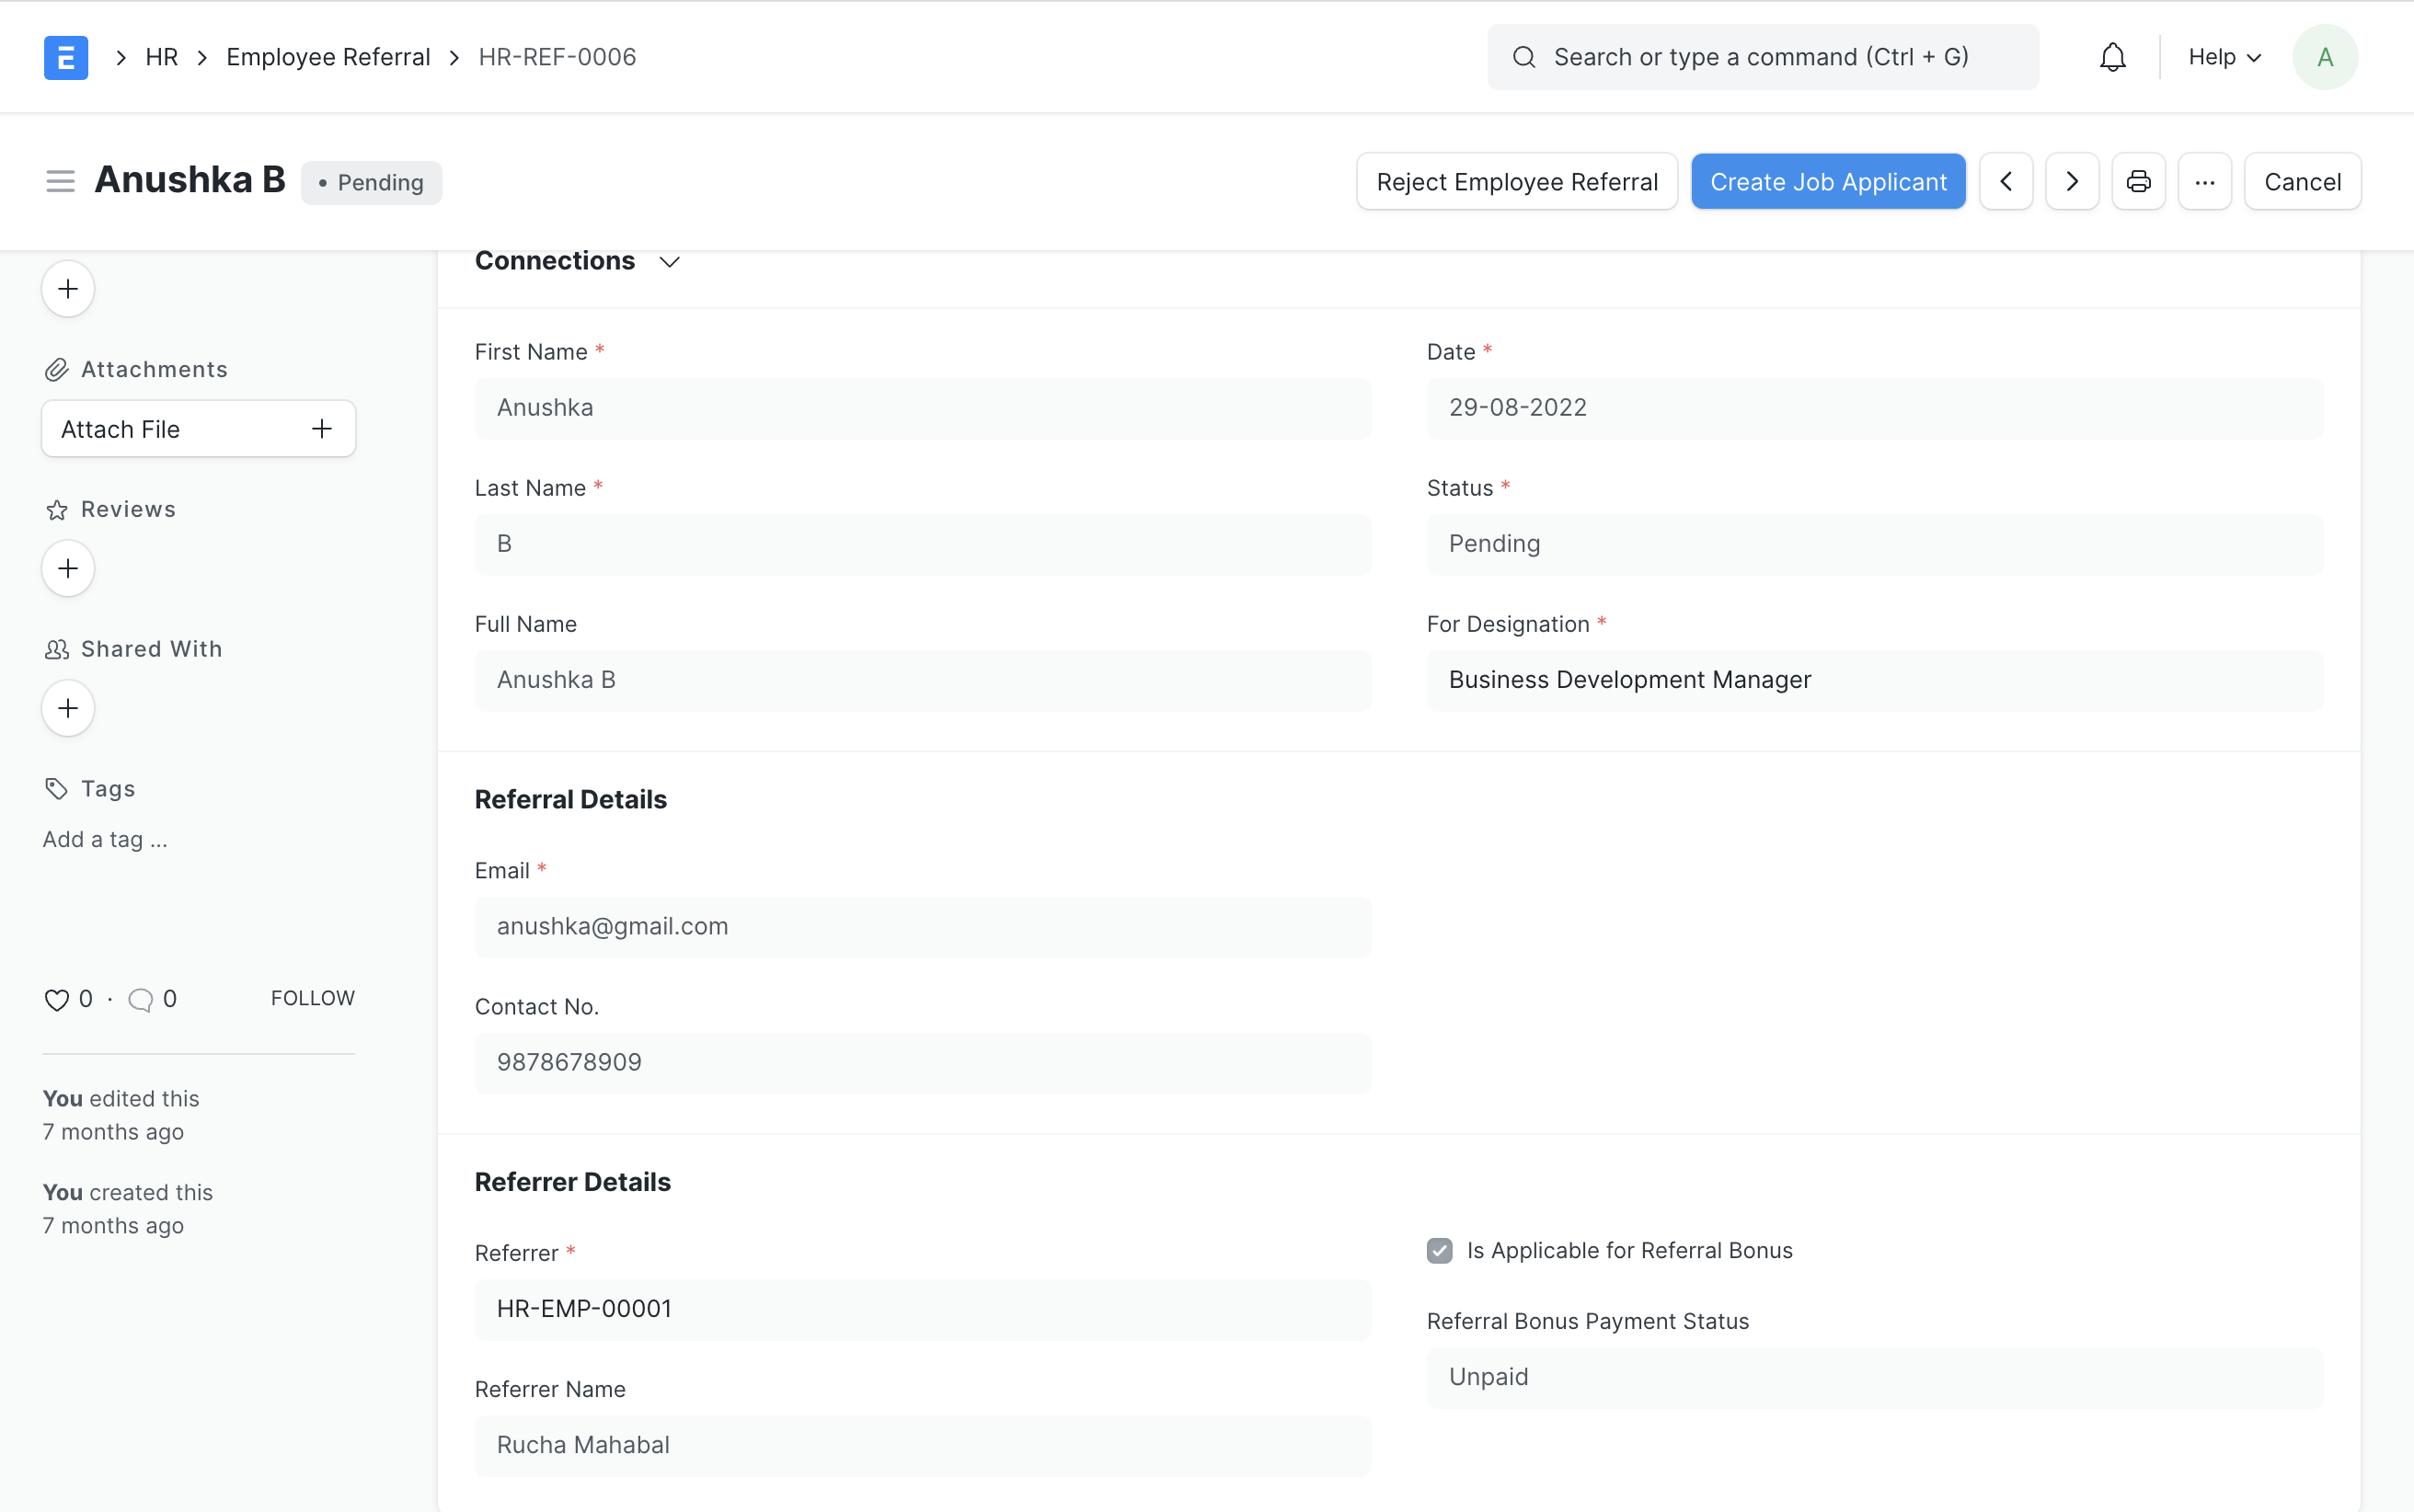Open the HR breadcrumb link
This screenshot has height=1512, width=2414.
pos(161,57)
